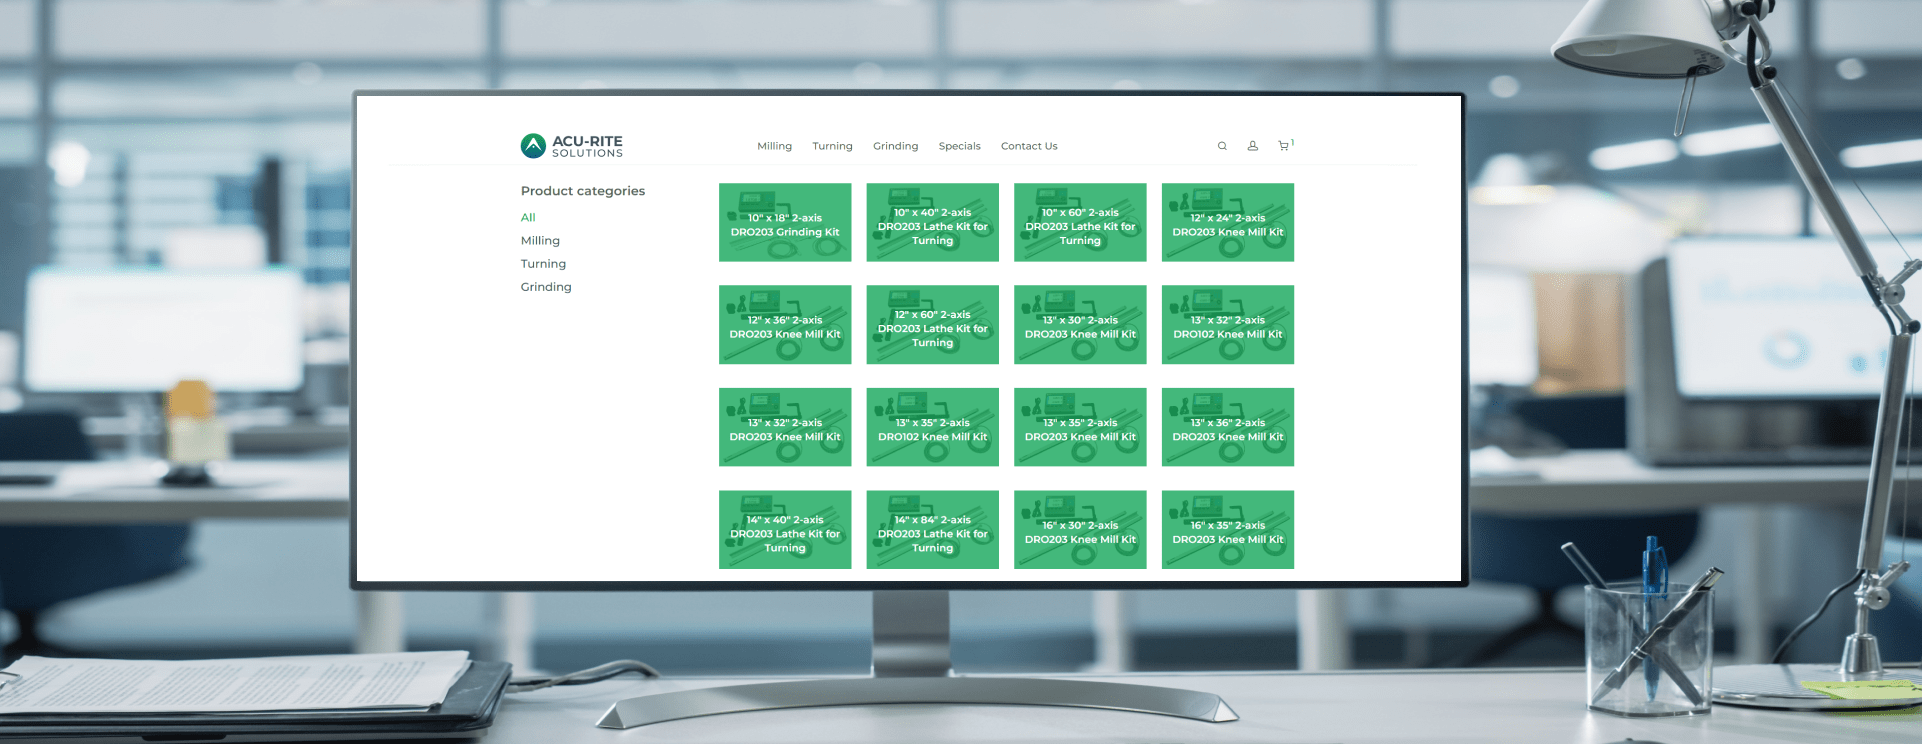Go to the Specials page
This screenshot has height=744, width=1922.
point(959,146)
